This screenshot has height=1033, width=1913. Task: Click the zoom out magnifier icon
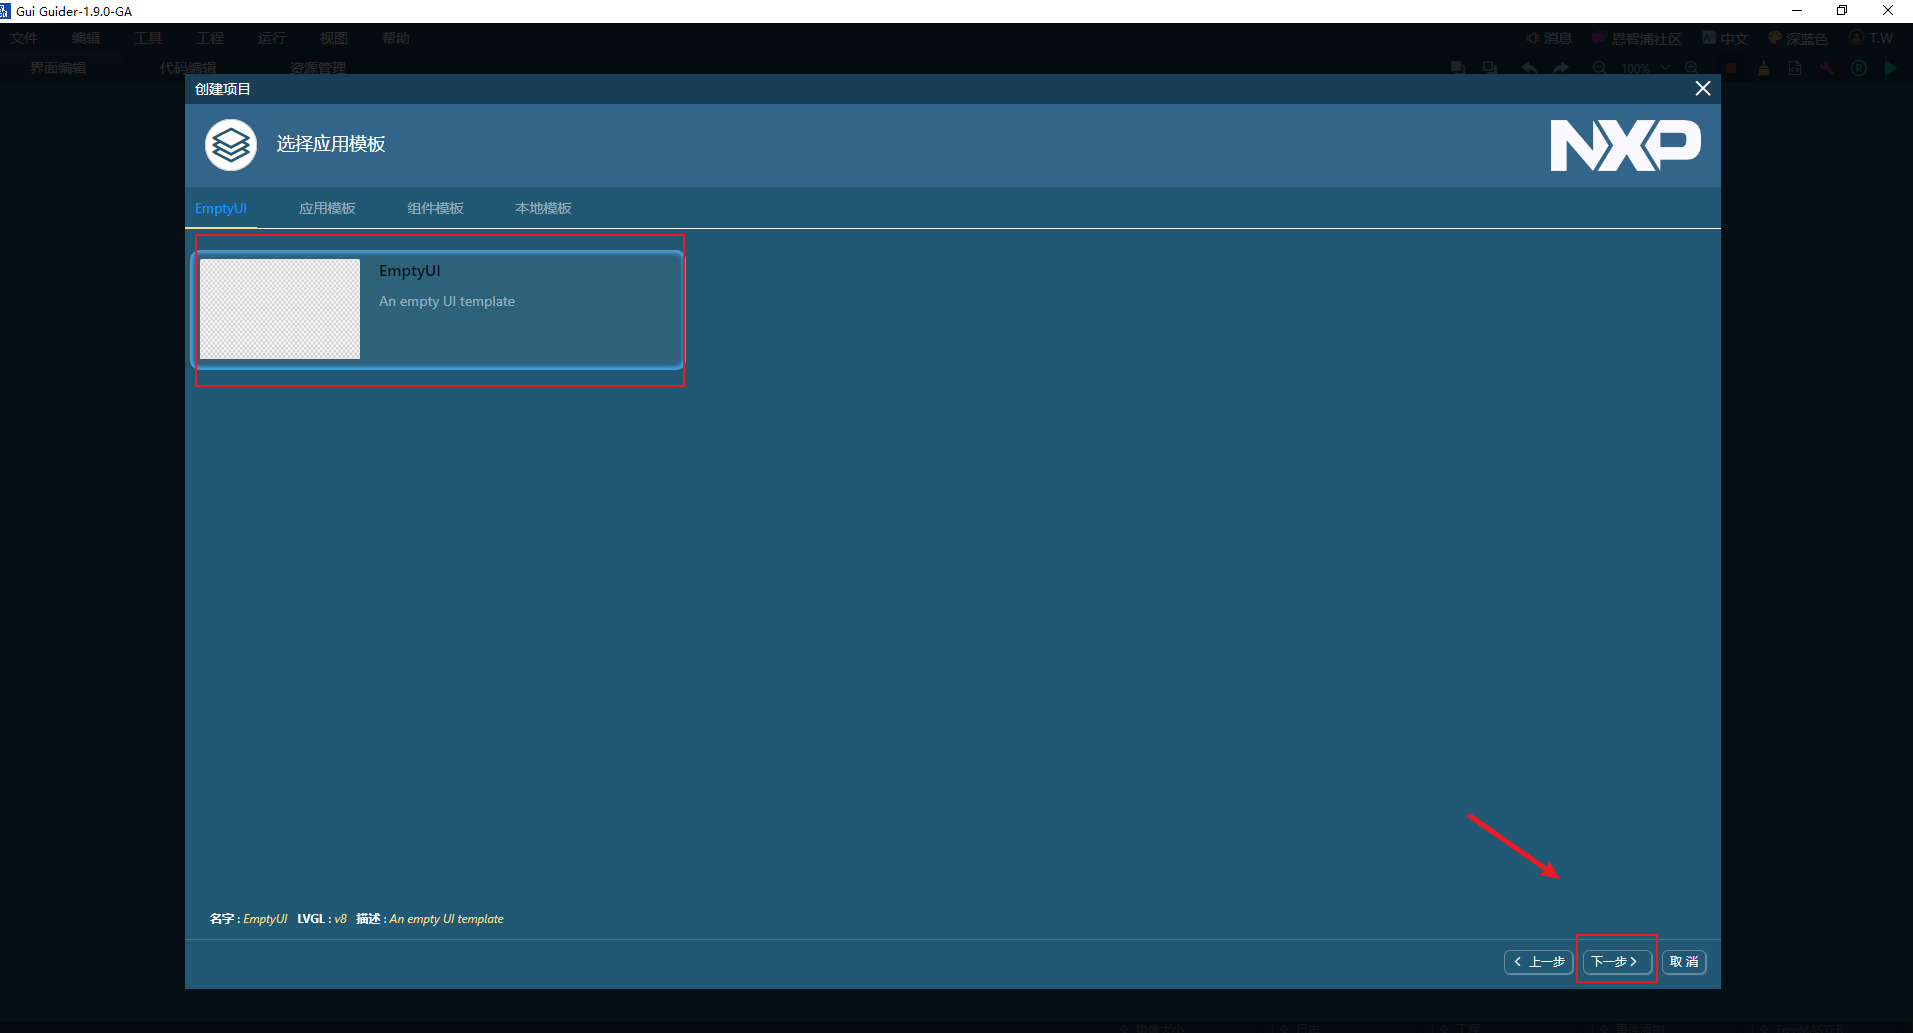tap(1600, 68)
